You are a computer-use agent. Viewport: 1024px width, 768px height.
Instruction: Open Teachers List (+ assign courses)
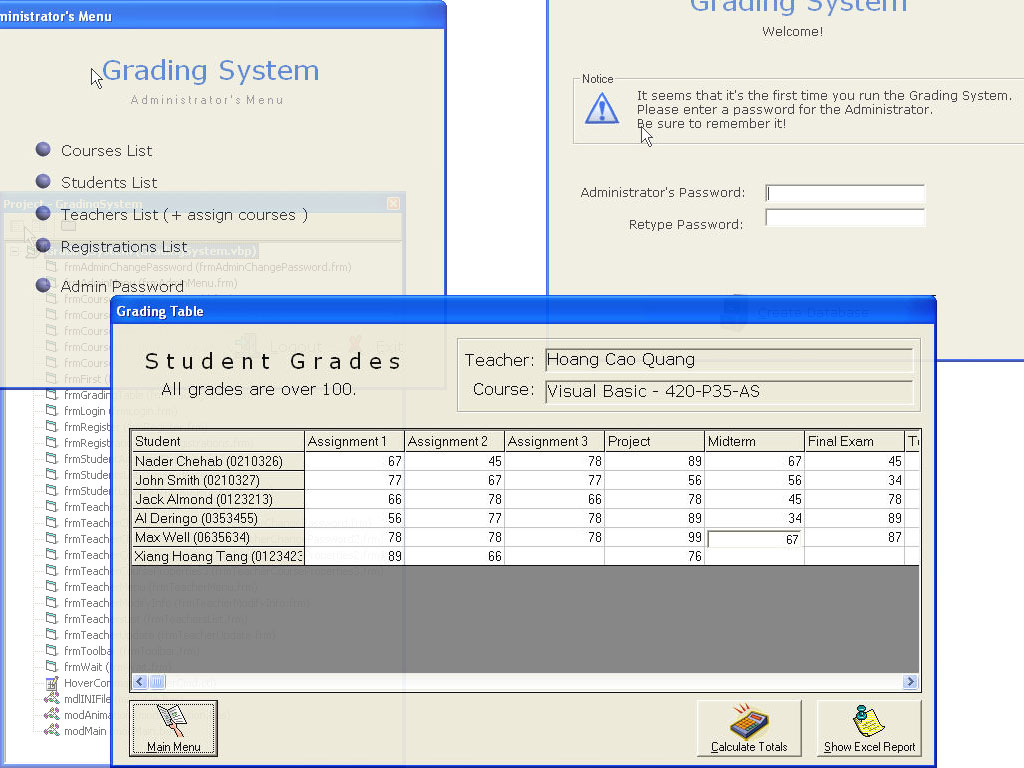[x=184, y=215]
